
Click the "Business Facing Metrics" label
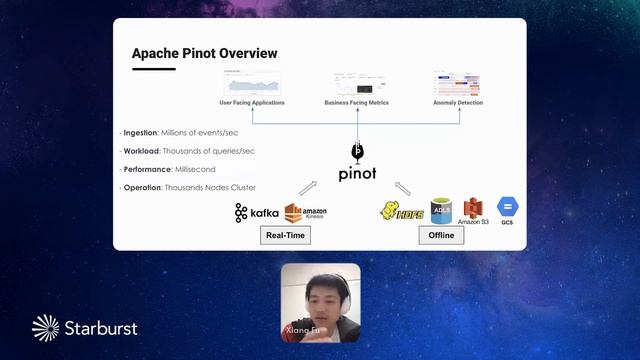coord(357,103)
